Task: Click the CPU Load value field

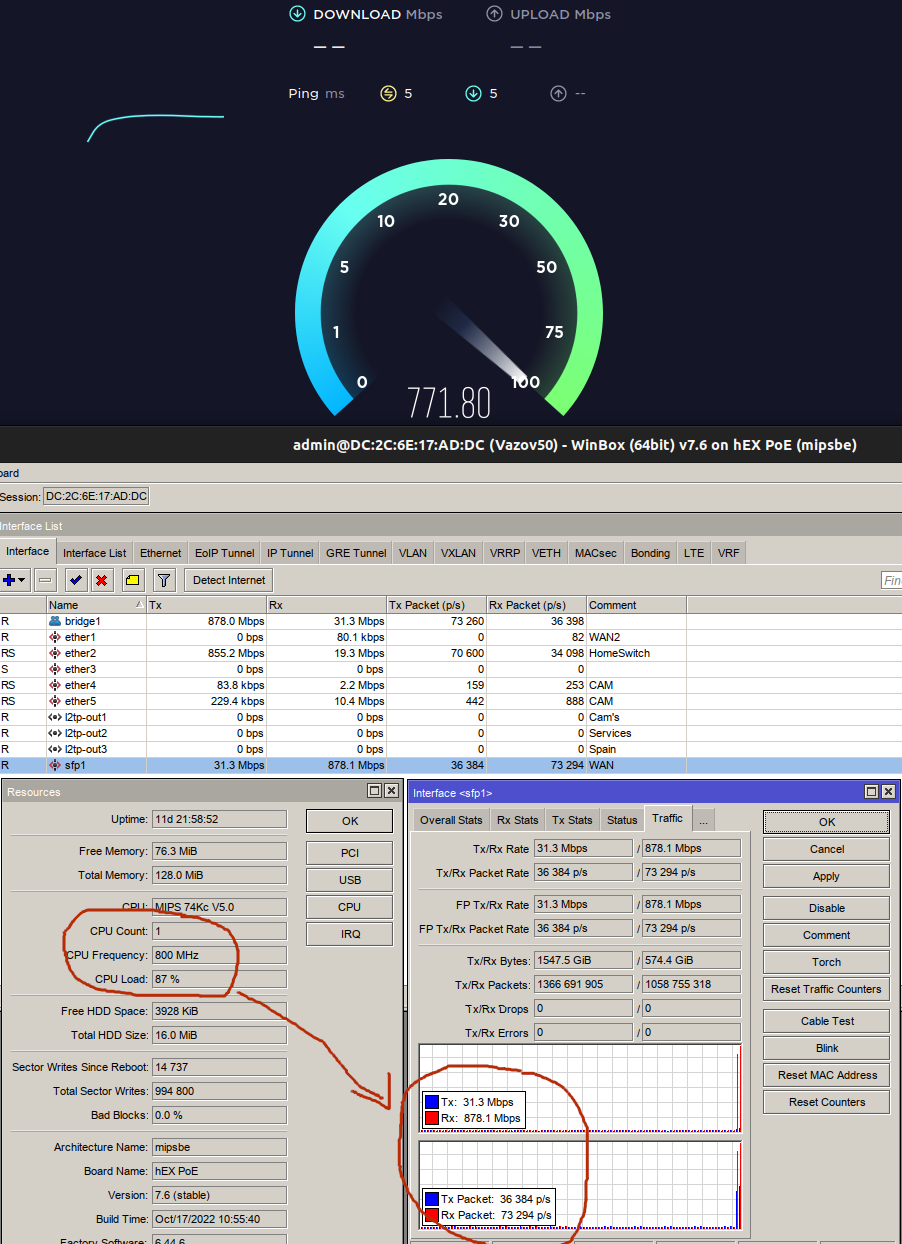Action: pyautogui.click(x=218, y=979)
